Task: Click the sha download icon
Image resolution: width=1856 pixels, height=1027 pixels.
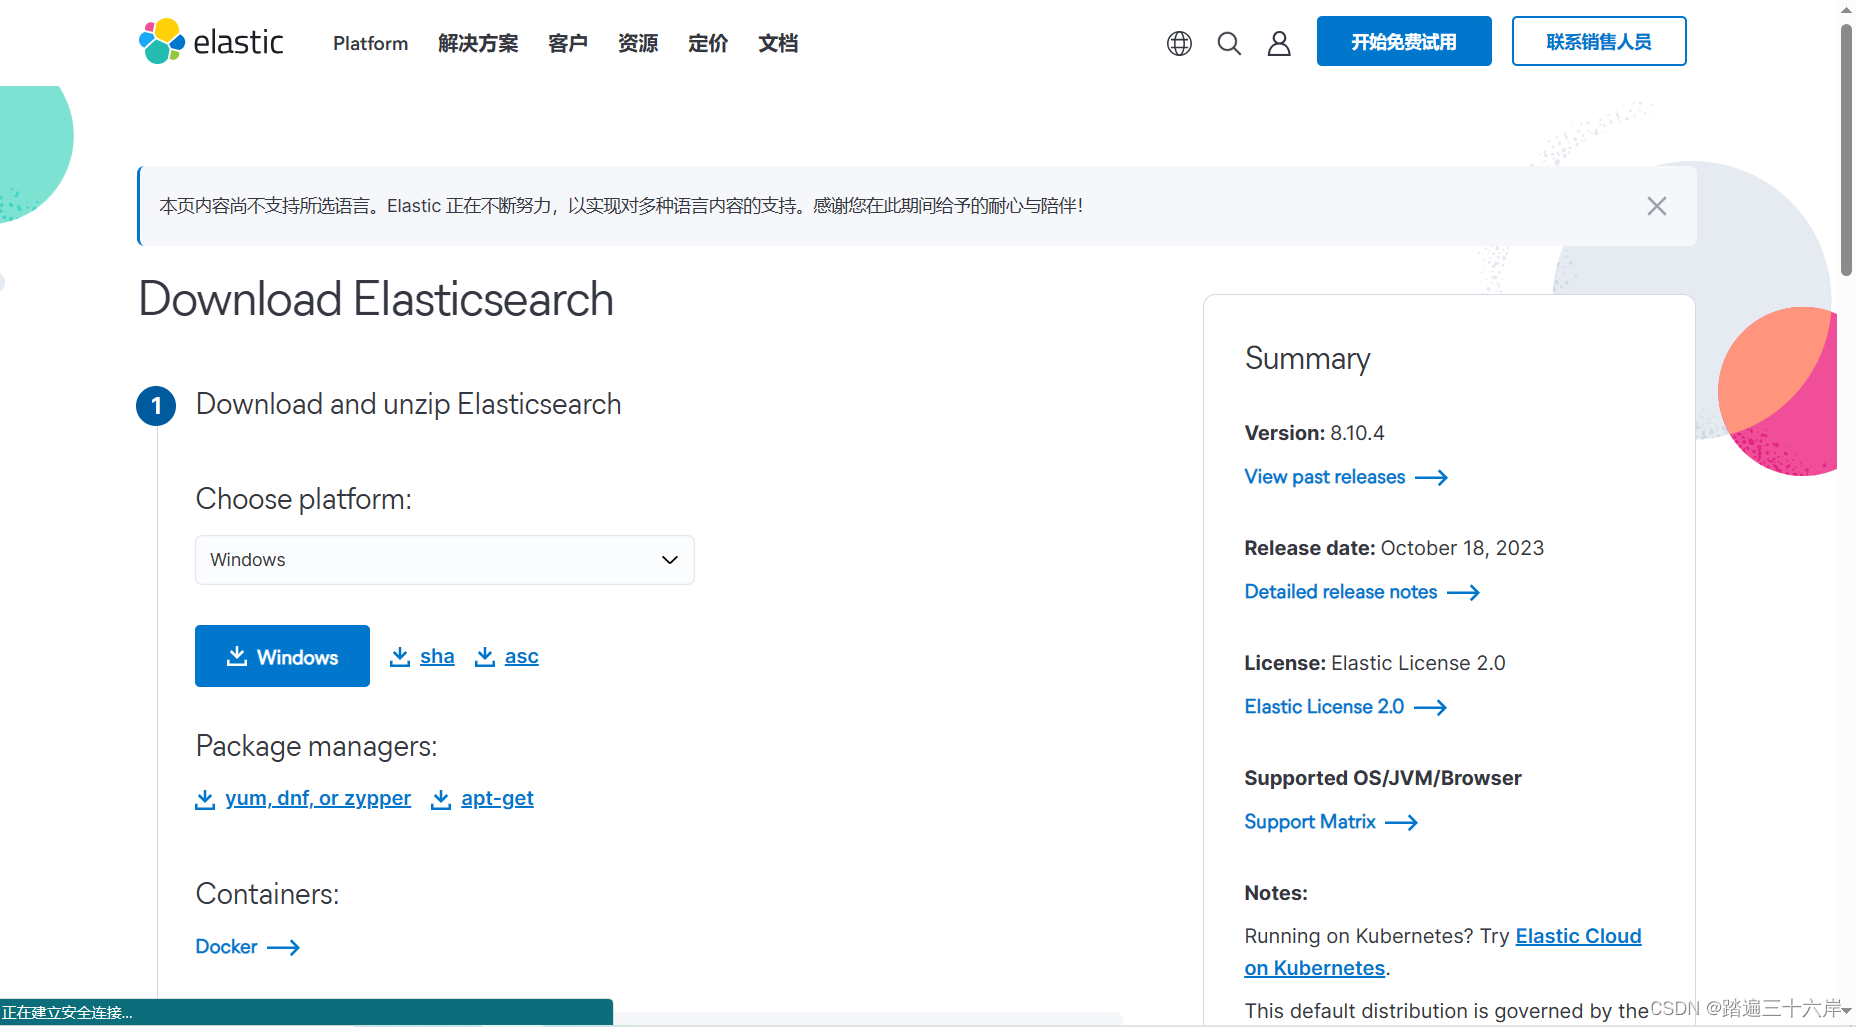Action: [x=400, y=656]
